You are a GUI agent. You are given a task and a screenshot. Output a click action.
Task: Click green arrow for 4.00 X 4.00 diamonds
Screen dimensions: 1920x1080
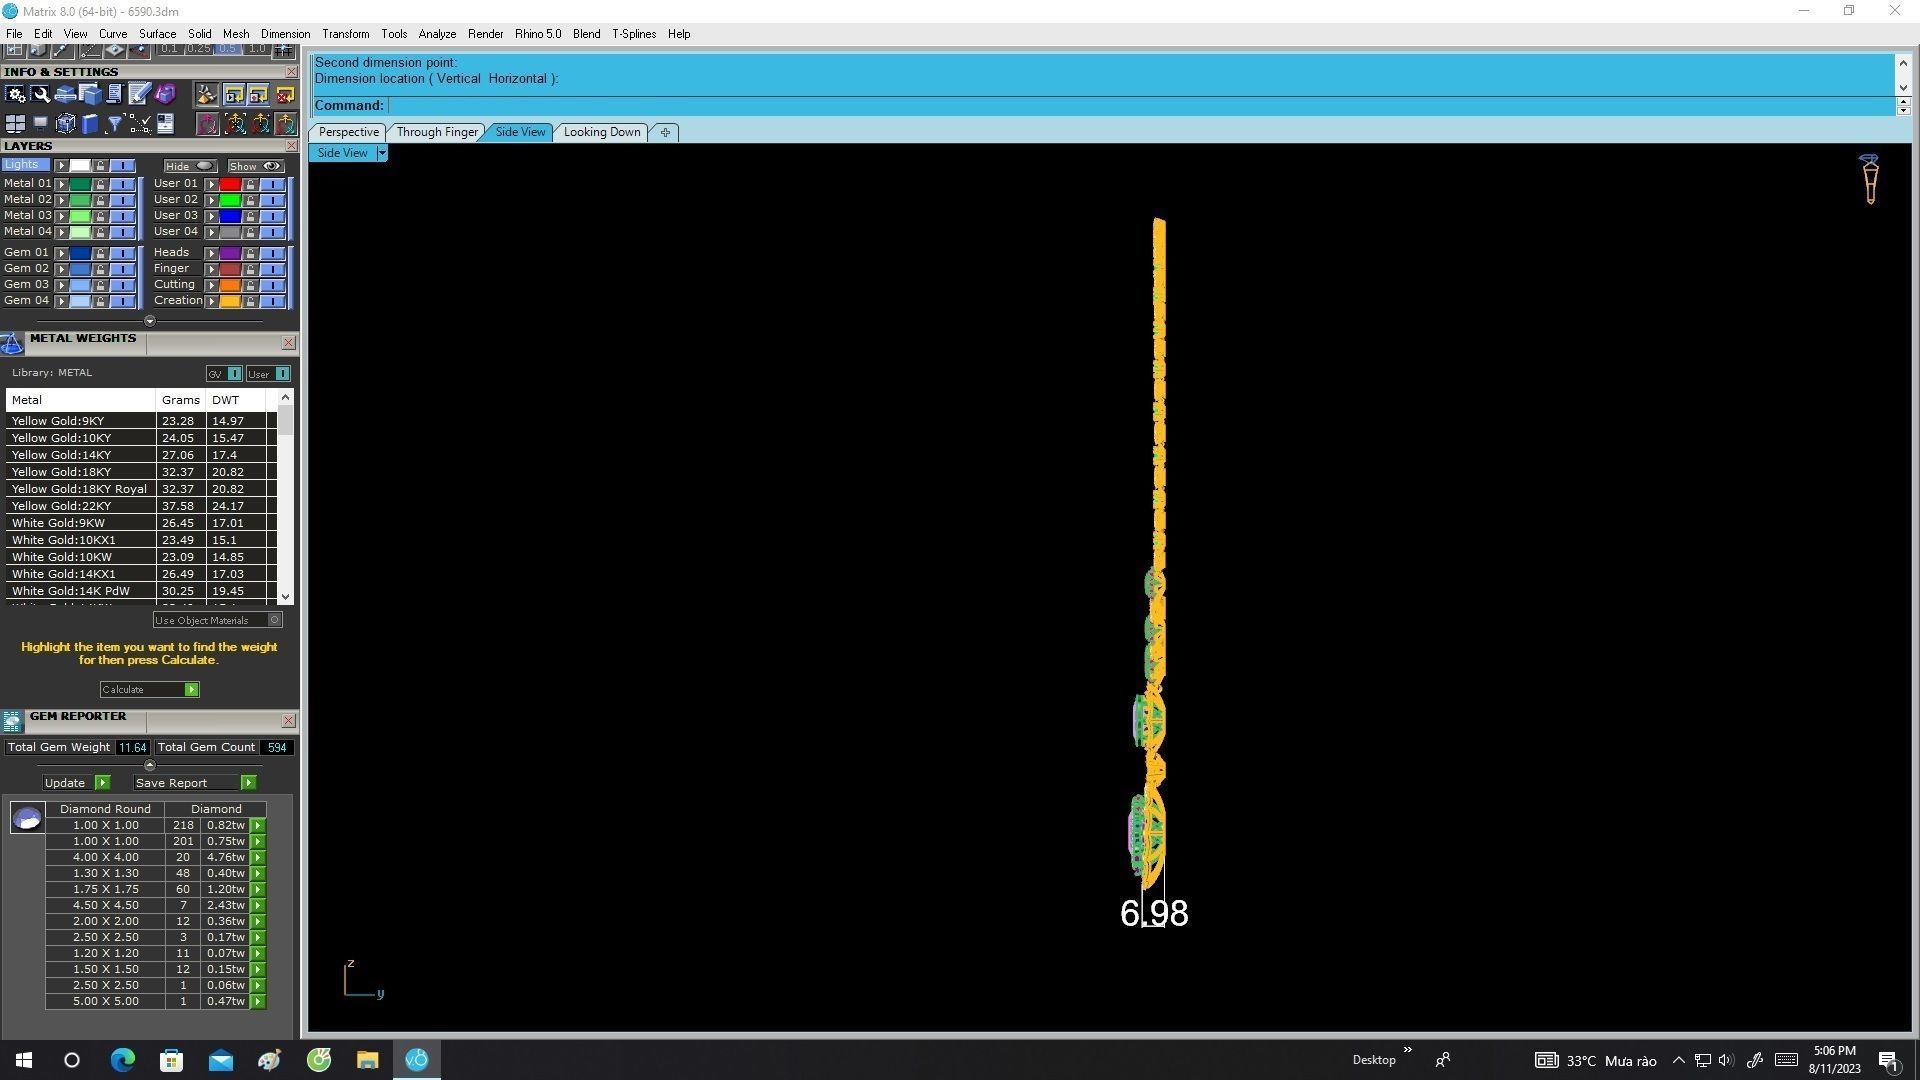(258, 858)
